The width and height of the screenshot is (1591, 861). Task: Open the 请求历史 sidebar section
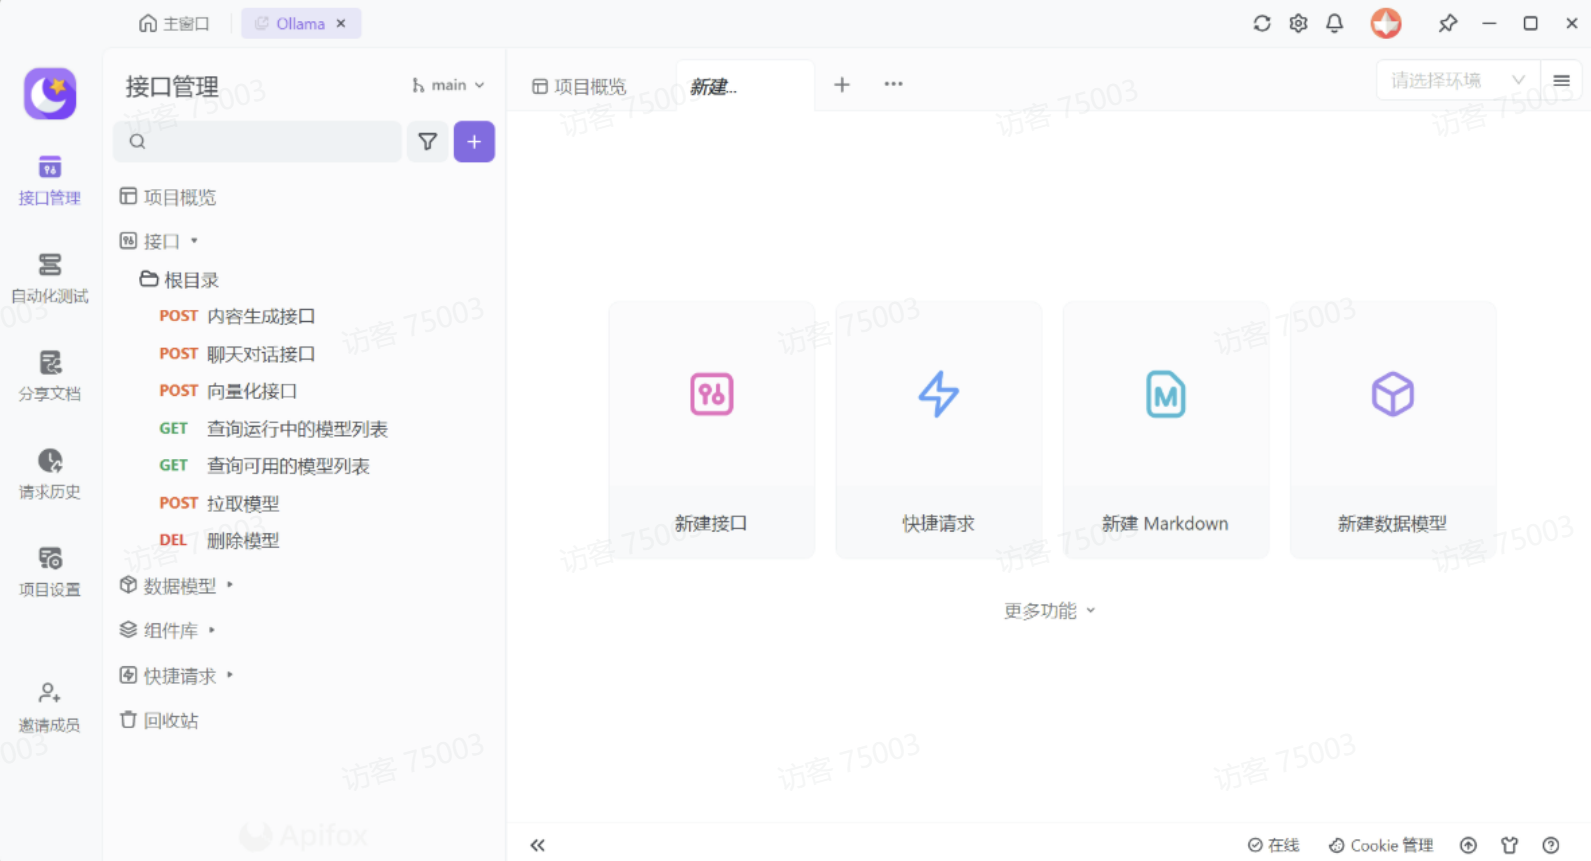(x=50, y=474)
